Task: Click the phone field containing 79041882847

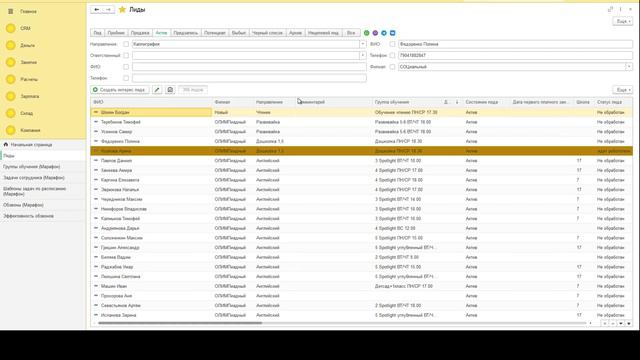Action: (x=515, y=55)
